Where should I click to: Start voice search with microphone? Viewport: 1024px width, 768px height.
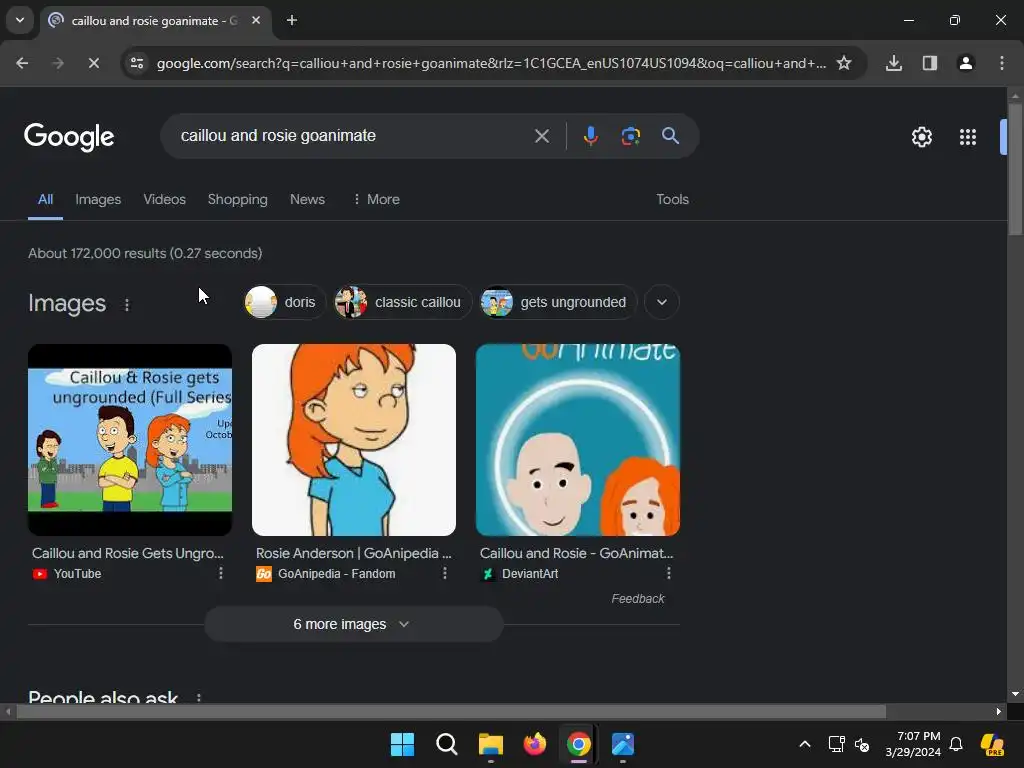[590, 136]
